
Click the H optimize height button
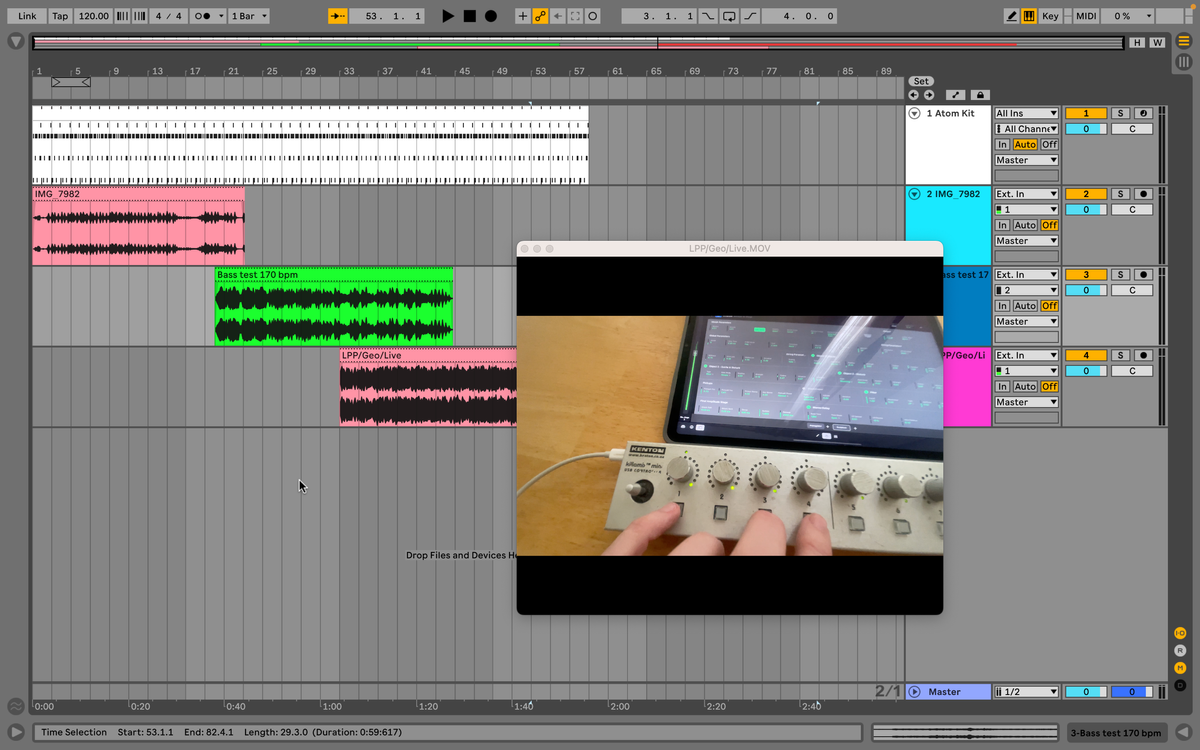click(x=1138, y=42)
